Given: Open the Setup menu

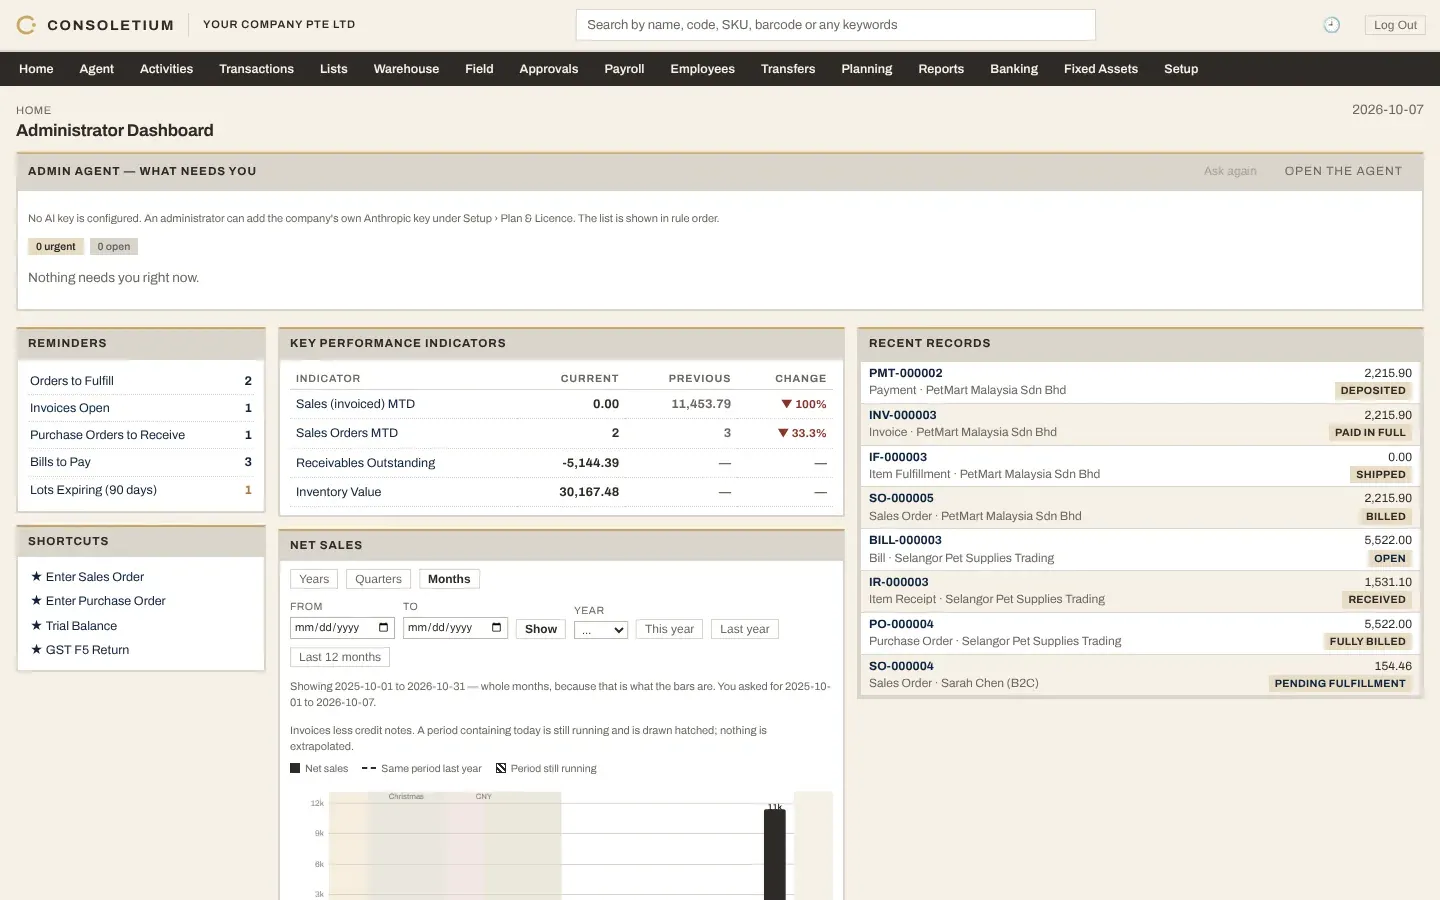Looking at the screenshot, I should (x=1181, y=69).
